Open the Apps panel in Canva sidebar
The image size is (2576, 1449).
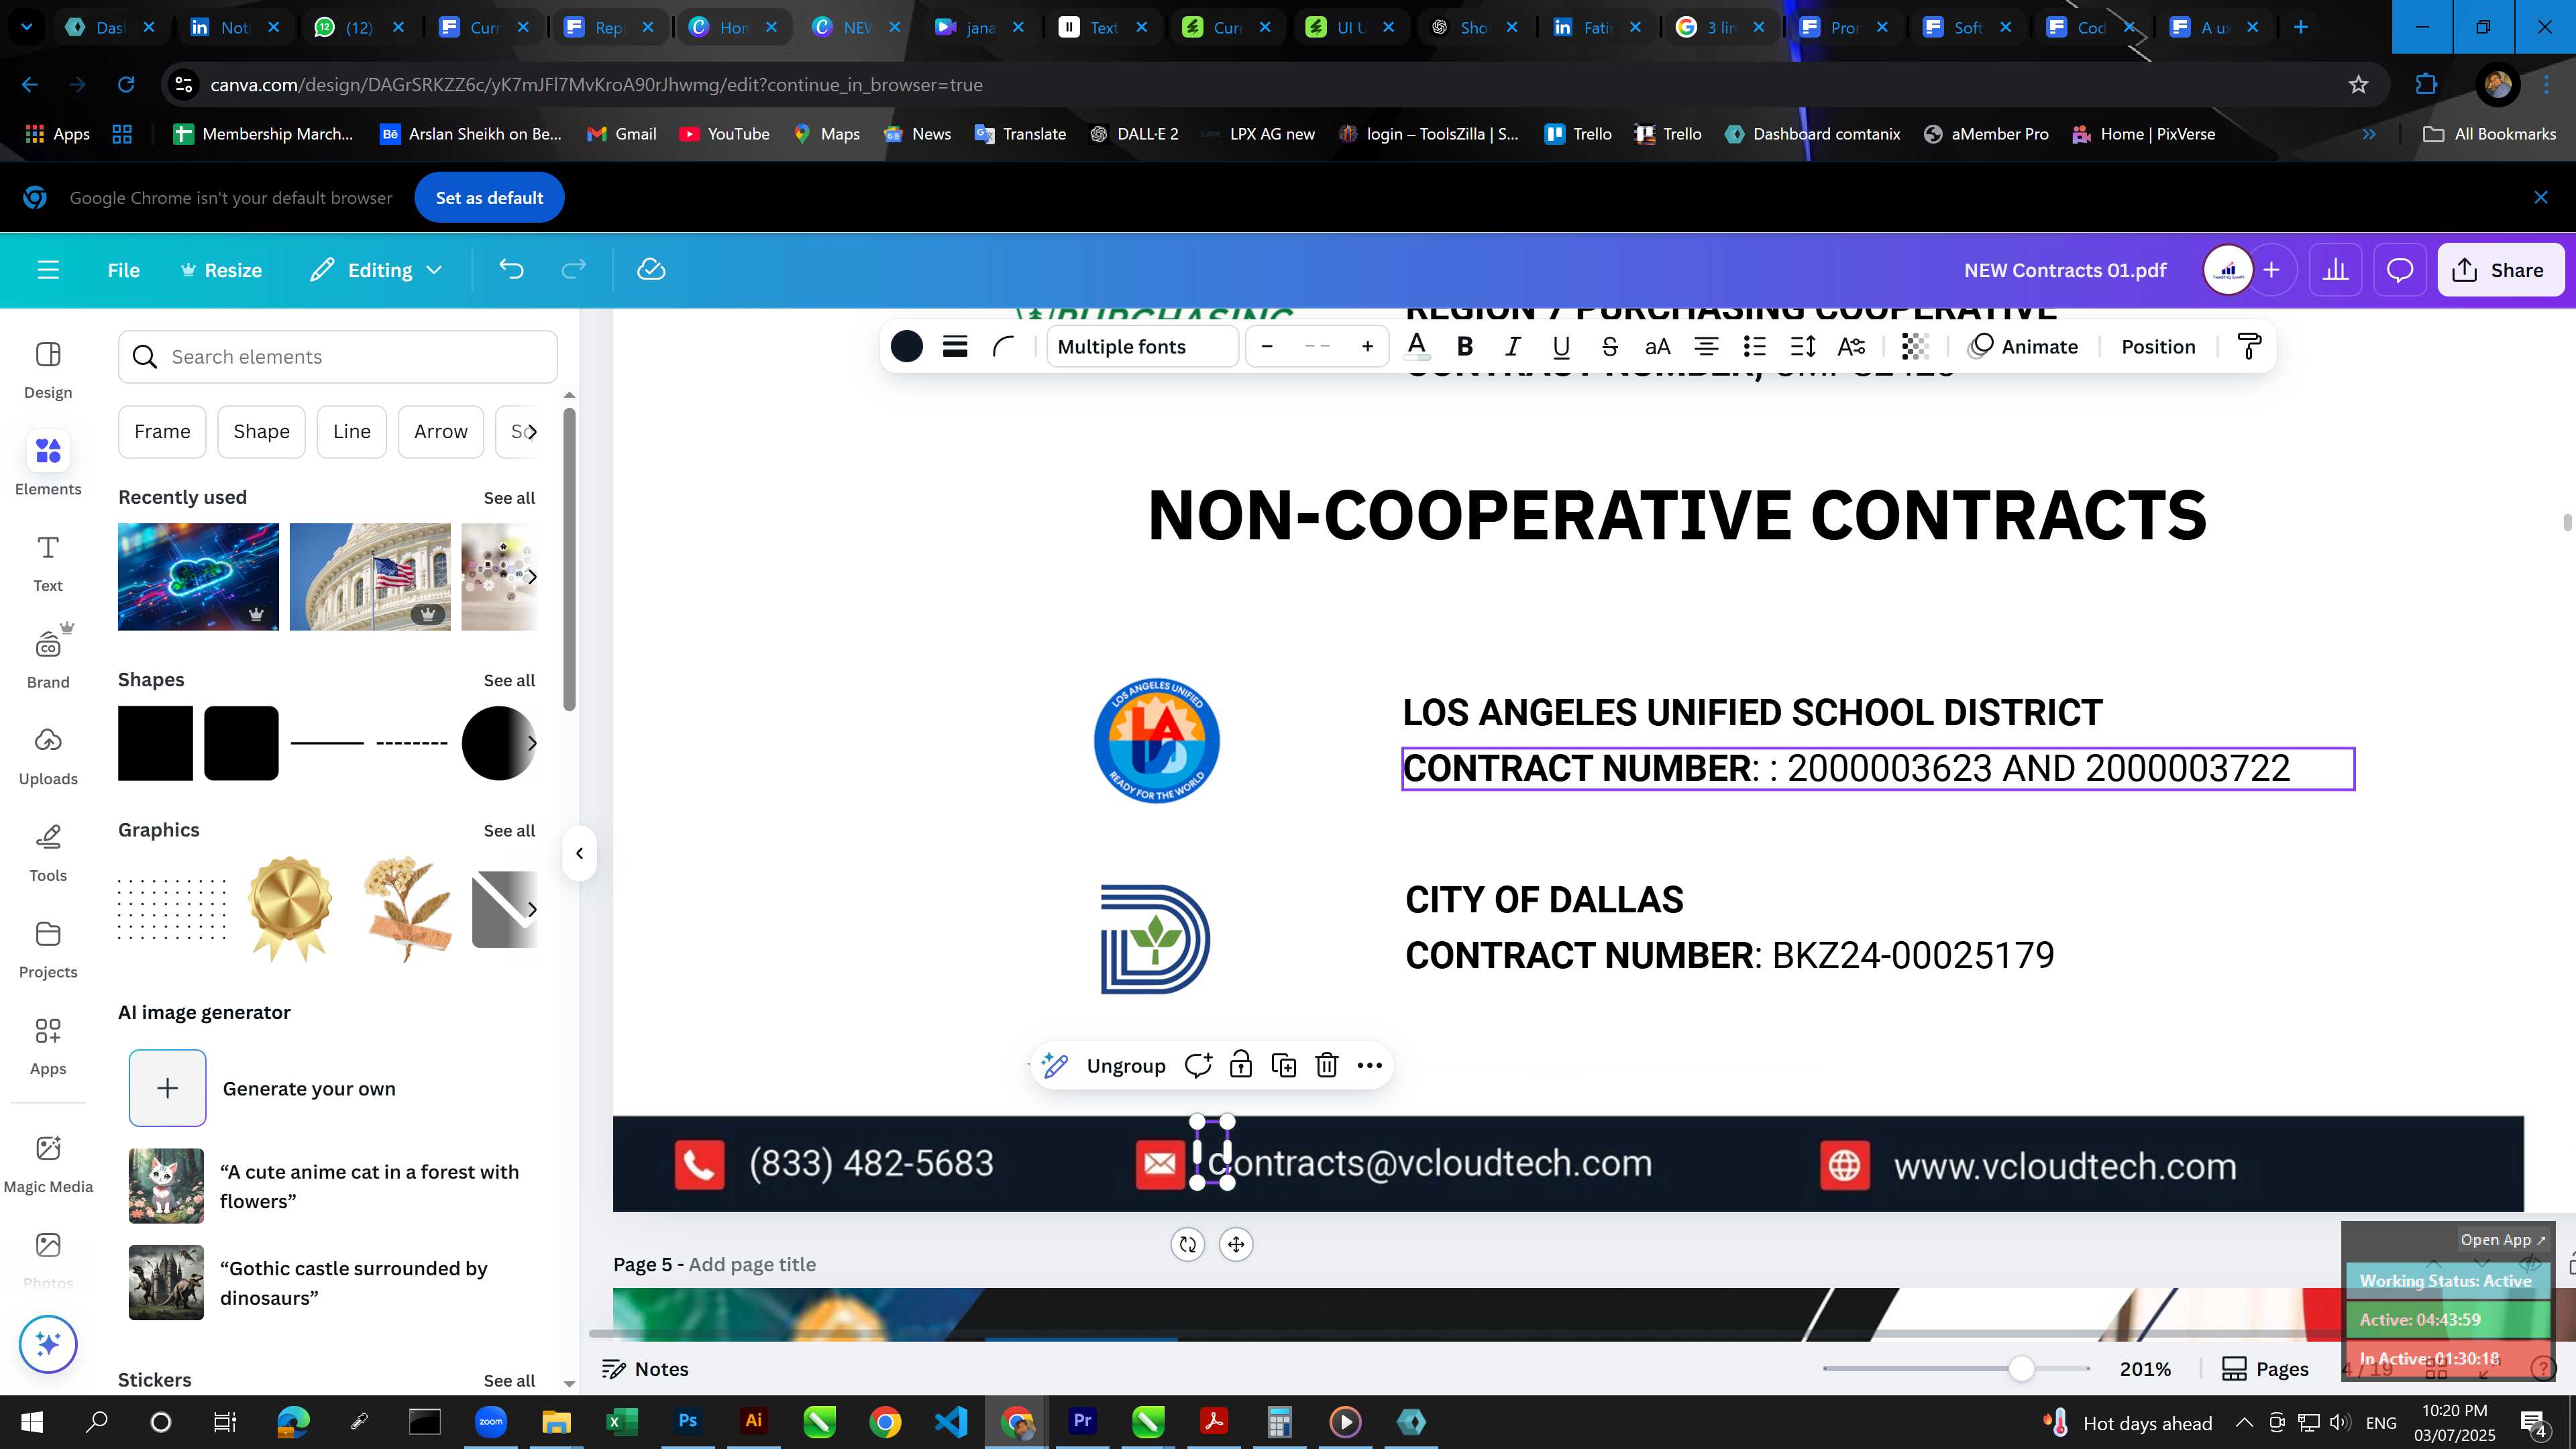point(48,1046)
